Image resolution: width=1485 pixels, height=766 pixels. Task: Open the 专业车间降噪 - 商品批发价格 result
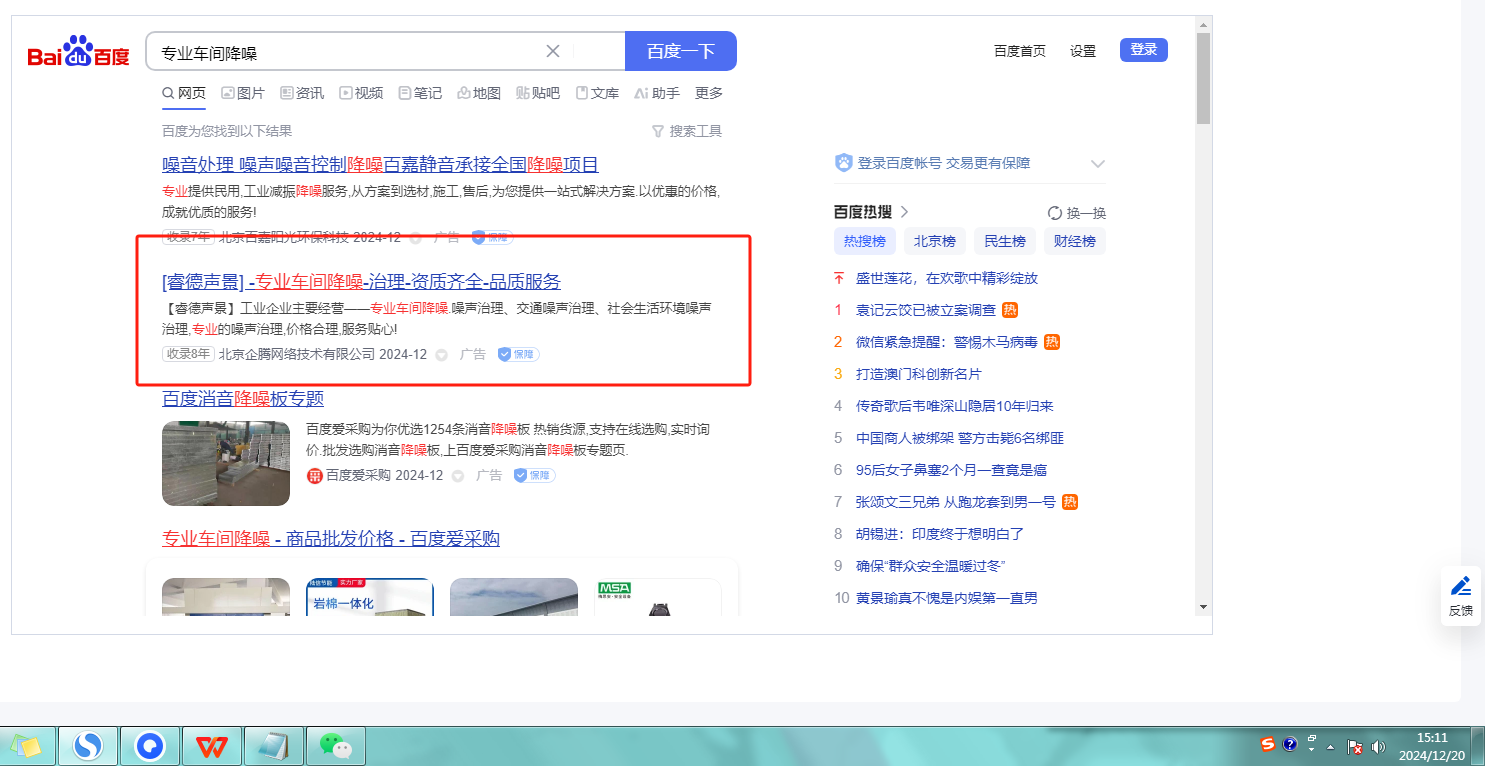331,539
